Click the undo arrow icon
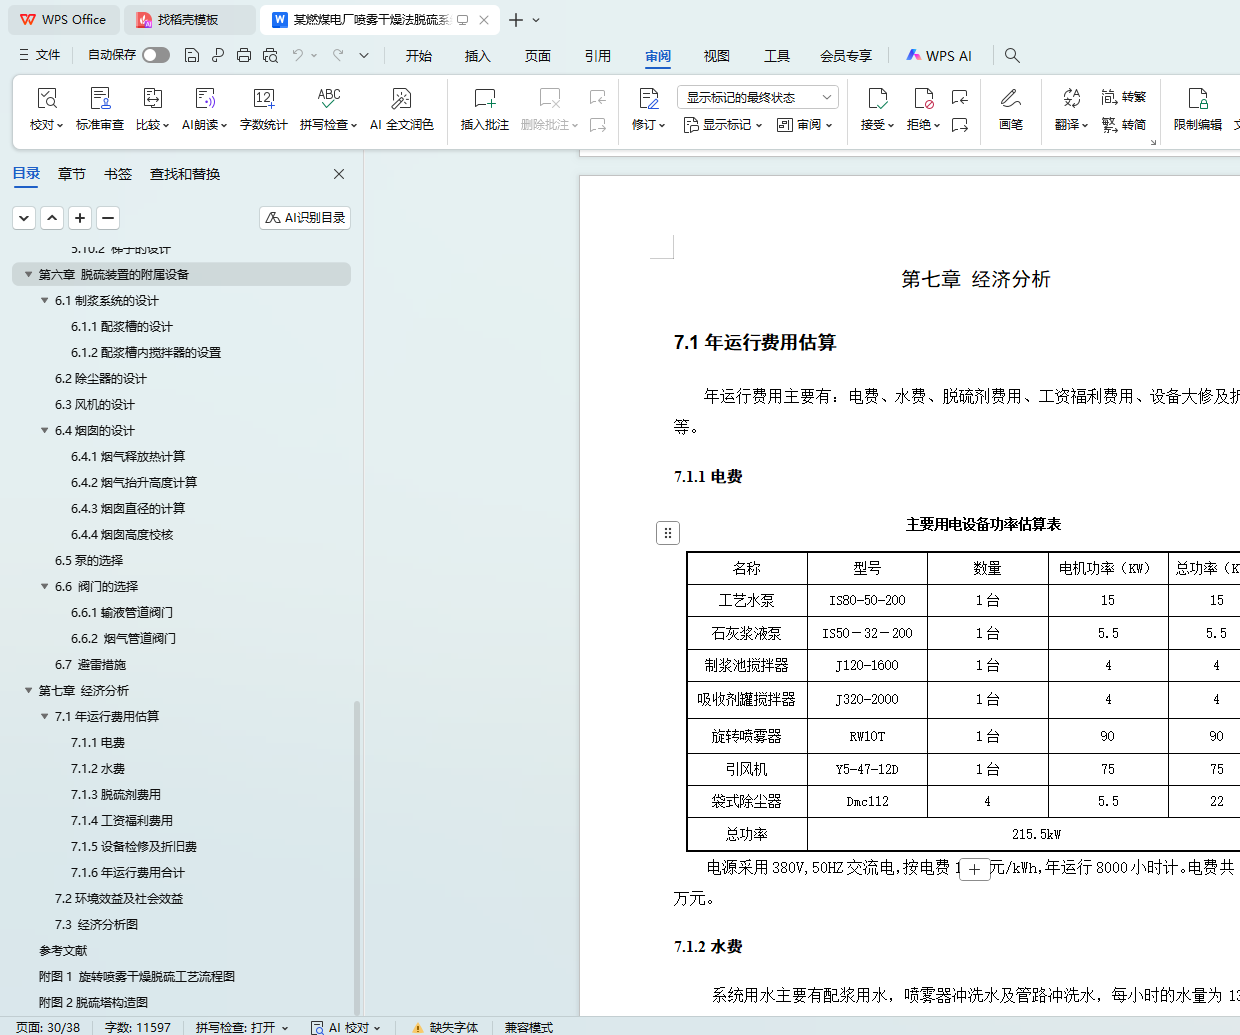Viewport: 1240px width, 1035px height. [x=298, y=55]
